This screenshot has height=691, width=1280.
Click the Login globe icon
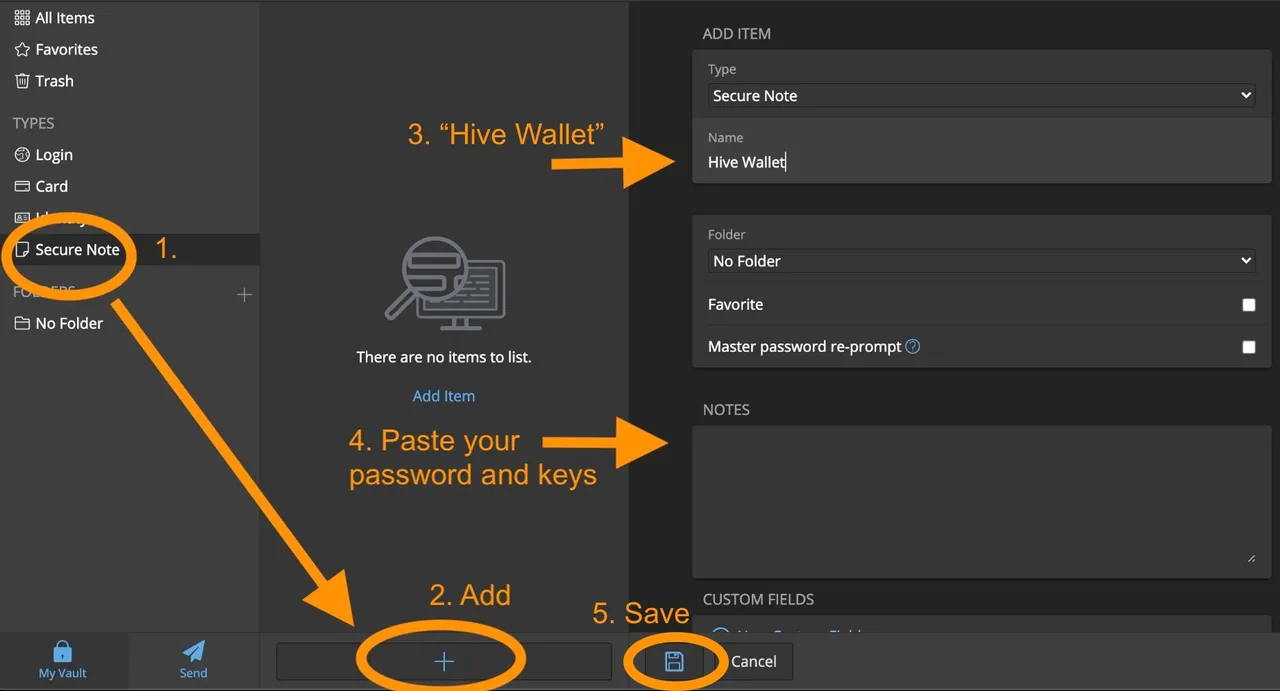point(22,155)
